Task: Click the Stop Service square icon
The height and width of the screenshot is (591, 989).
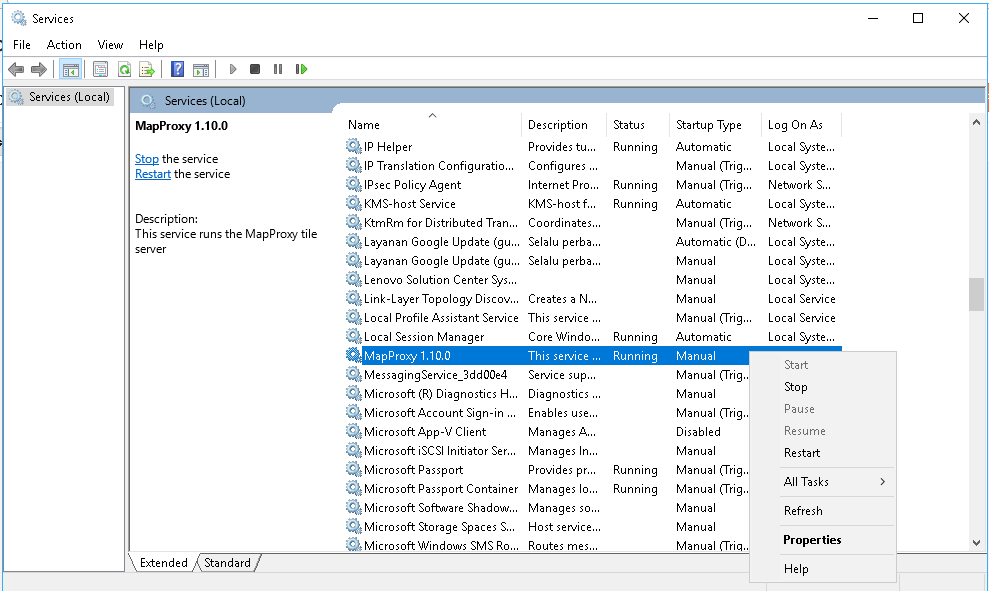Action: (x=255, y=69)
